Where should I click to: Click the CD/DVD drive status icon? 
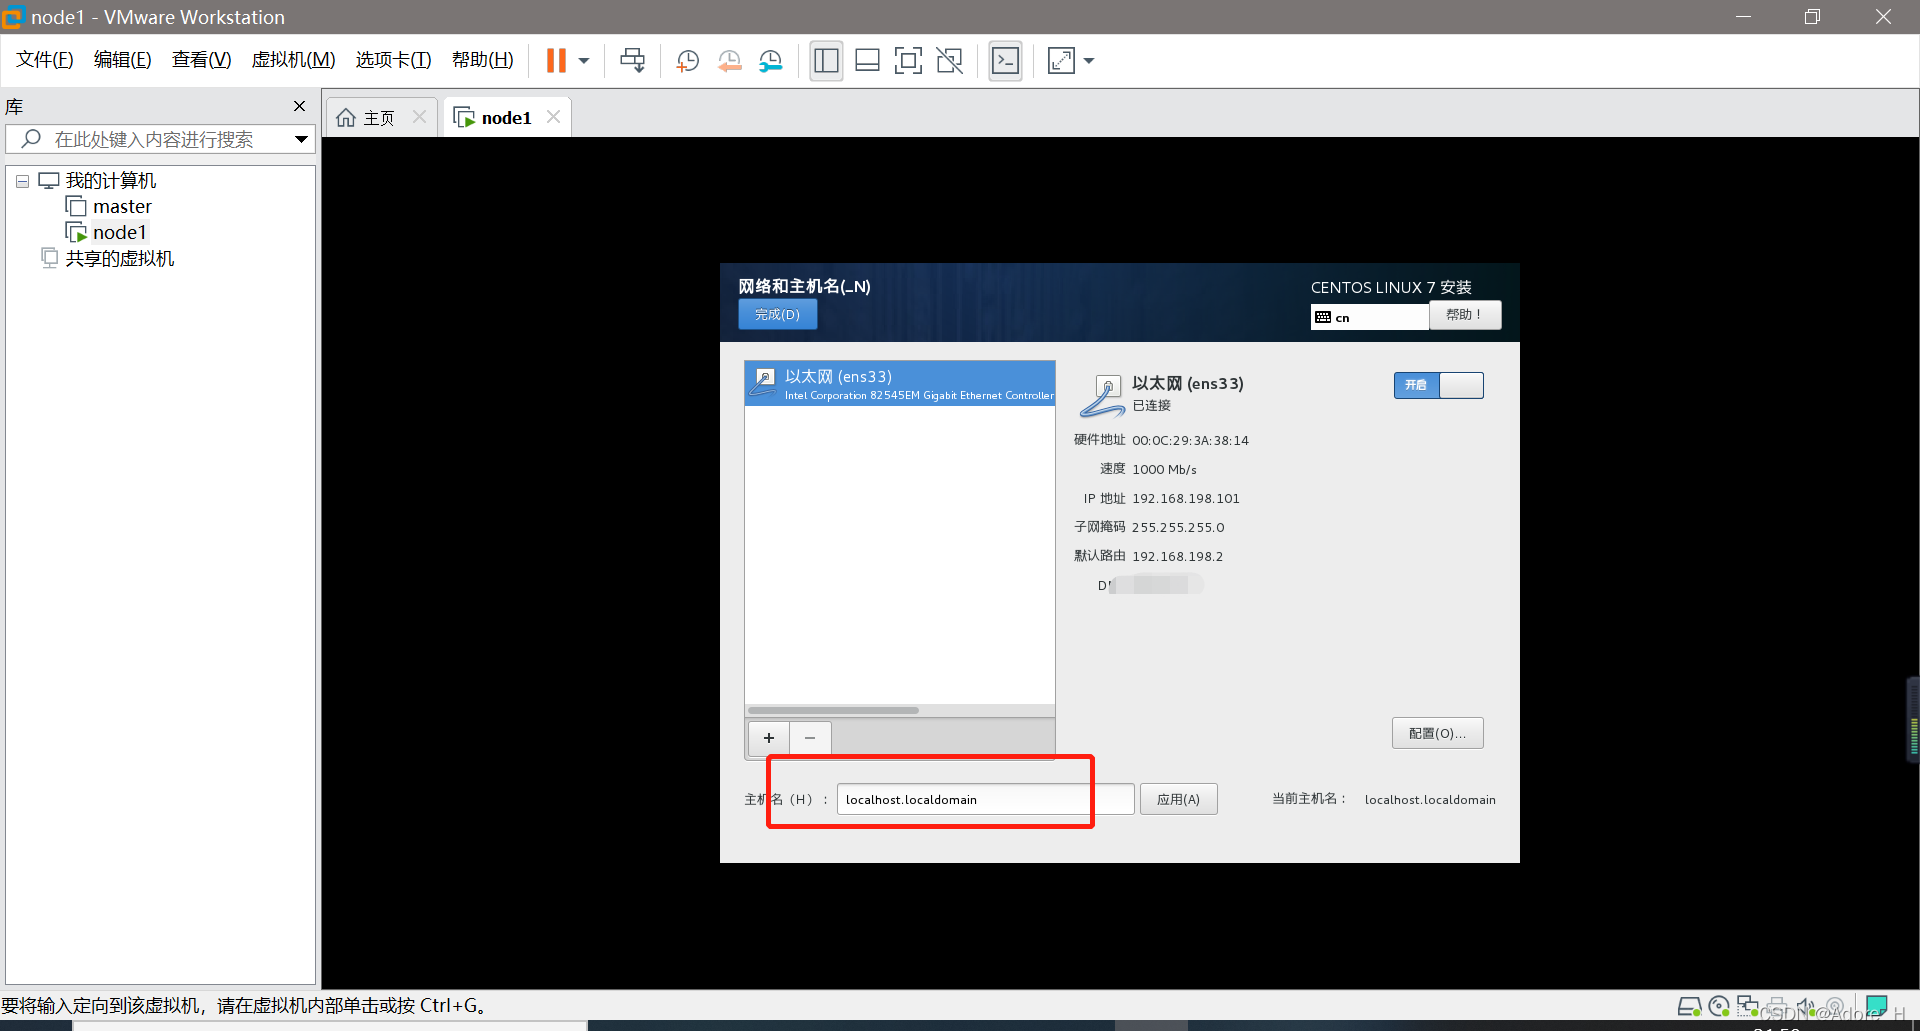tap(1719, 1006)
